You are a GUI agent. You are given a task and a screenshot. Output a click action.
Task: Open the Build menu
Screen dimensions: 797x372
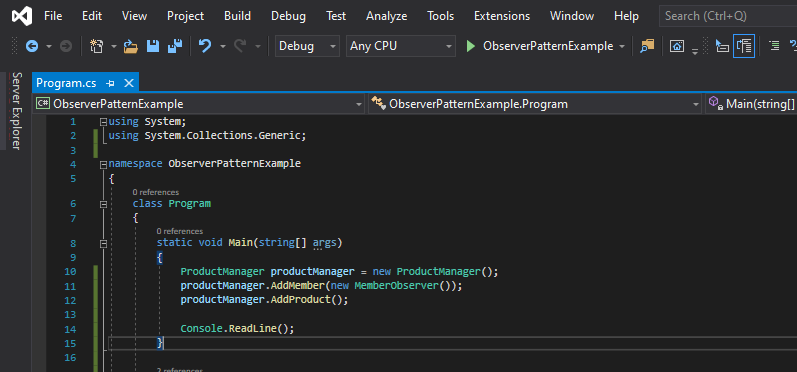click(237, 16)
